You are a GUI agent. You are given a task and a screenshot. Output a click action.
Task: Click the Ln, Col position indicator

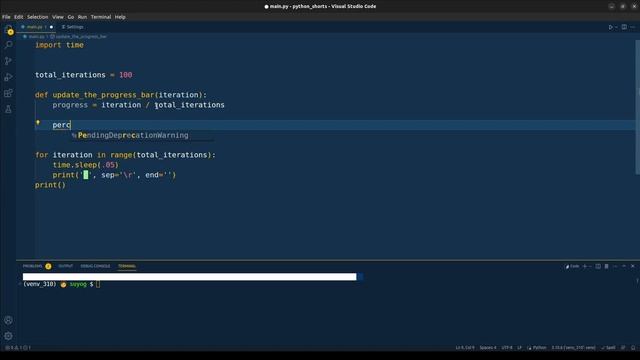(x=465, y=348)
